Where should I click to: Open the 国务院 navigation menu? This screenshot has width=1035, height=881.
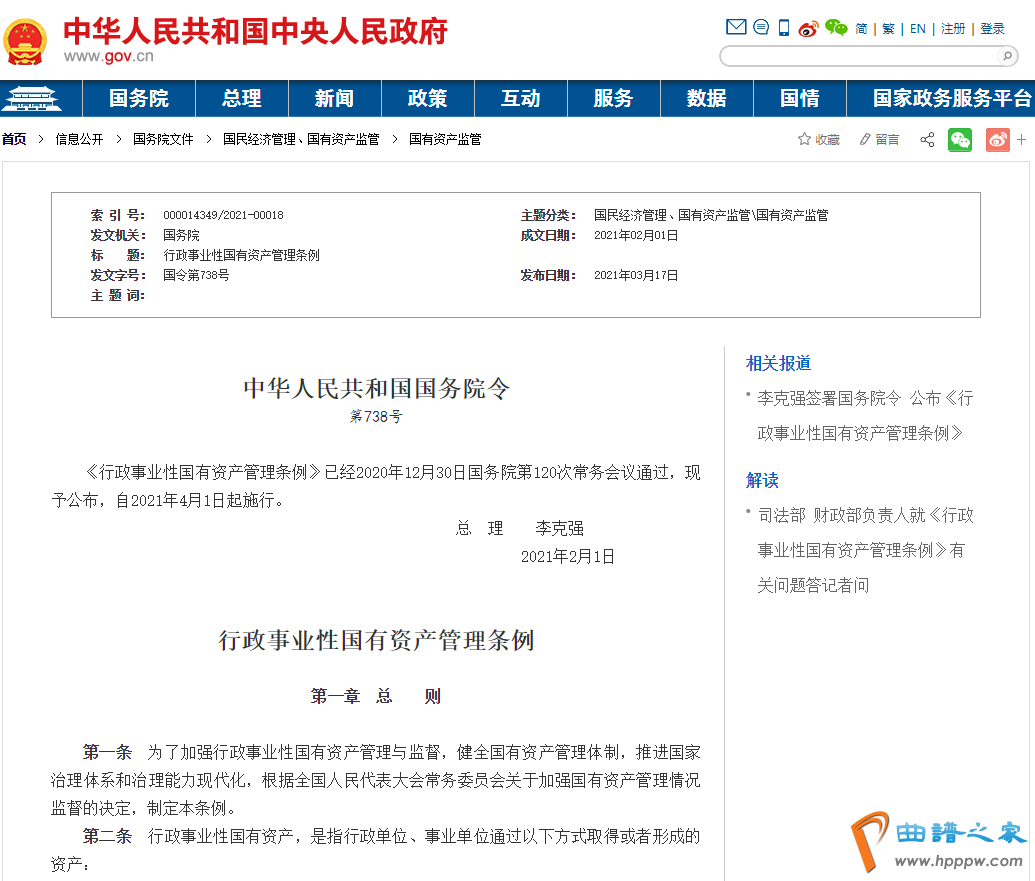click(x=139, y=99)
